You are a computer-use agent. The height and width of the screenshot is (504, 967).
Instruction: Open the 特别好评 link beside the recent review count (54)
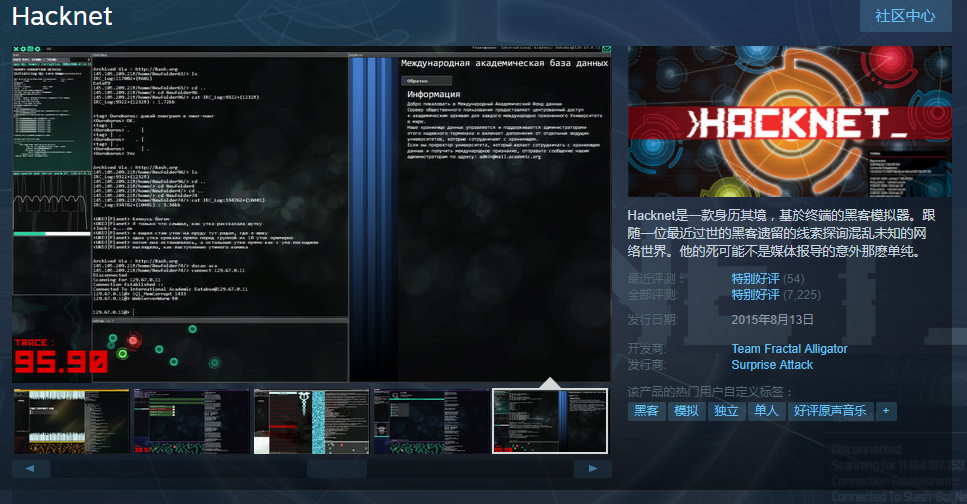(755, 279)
